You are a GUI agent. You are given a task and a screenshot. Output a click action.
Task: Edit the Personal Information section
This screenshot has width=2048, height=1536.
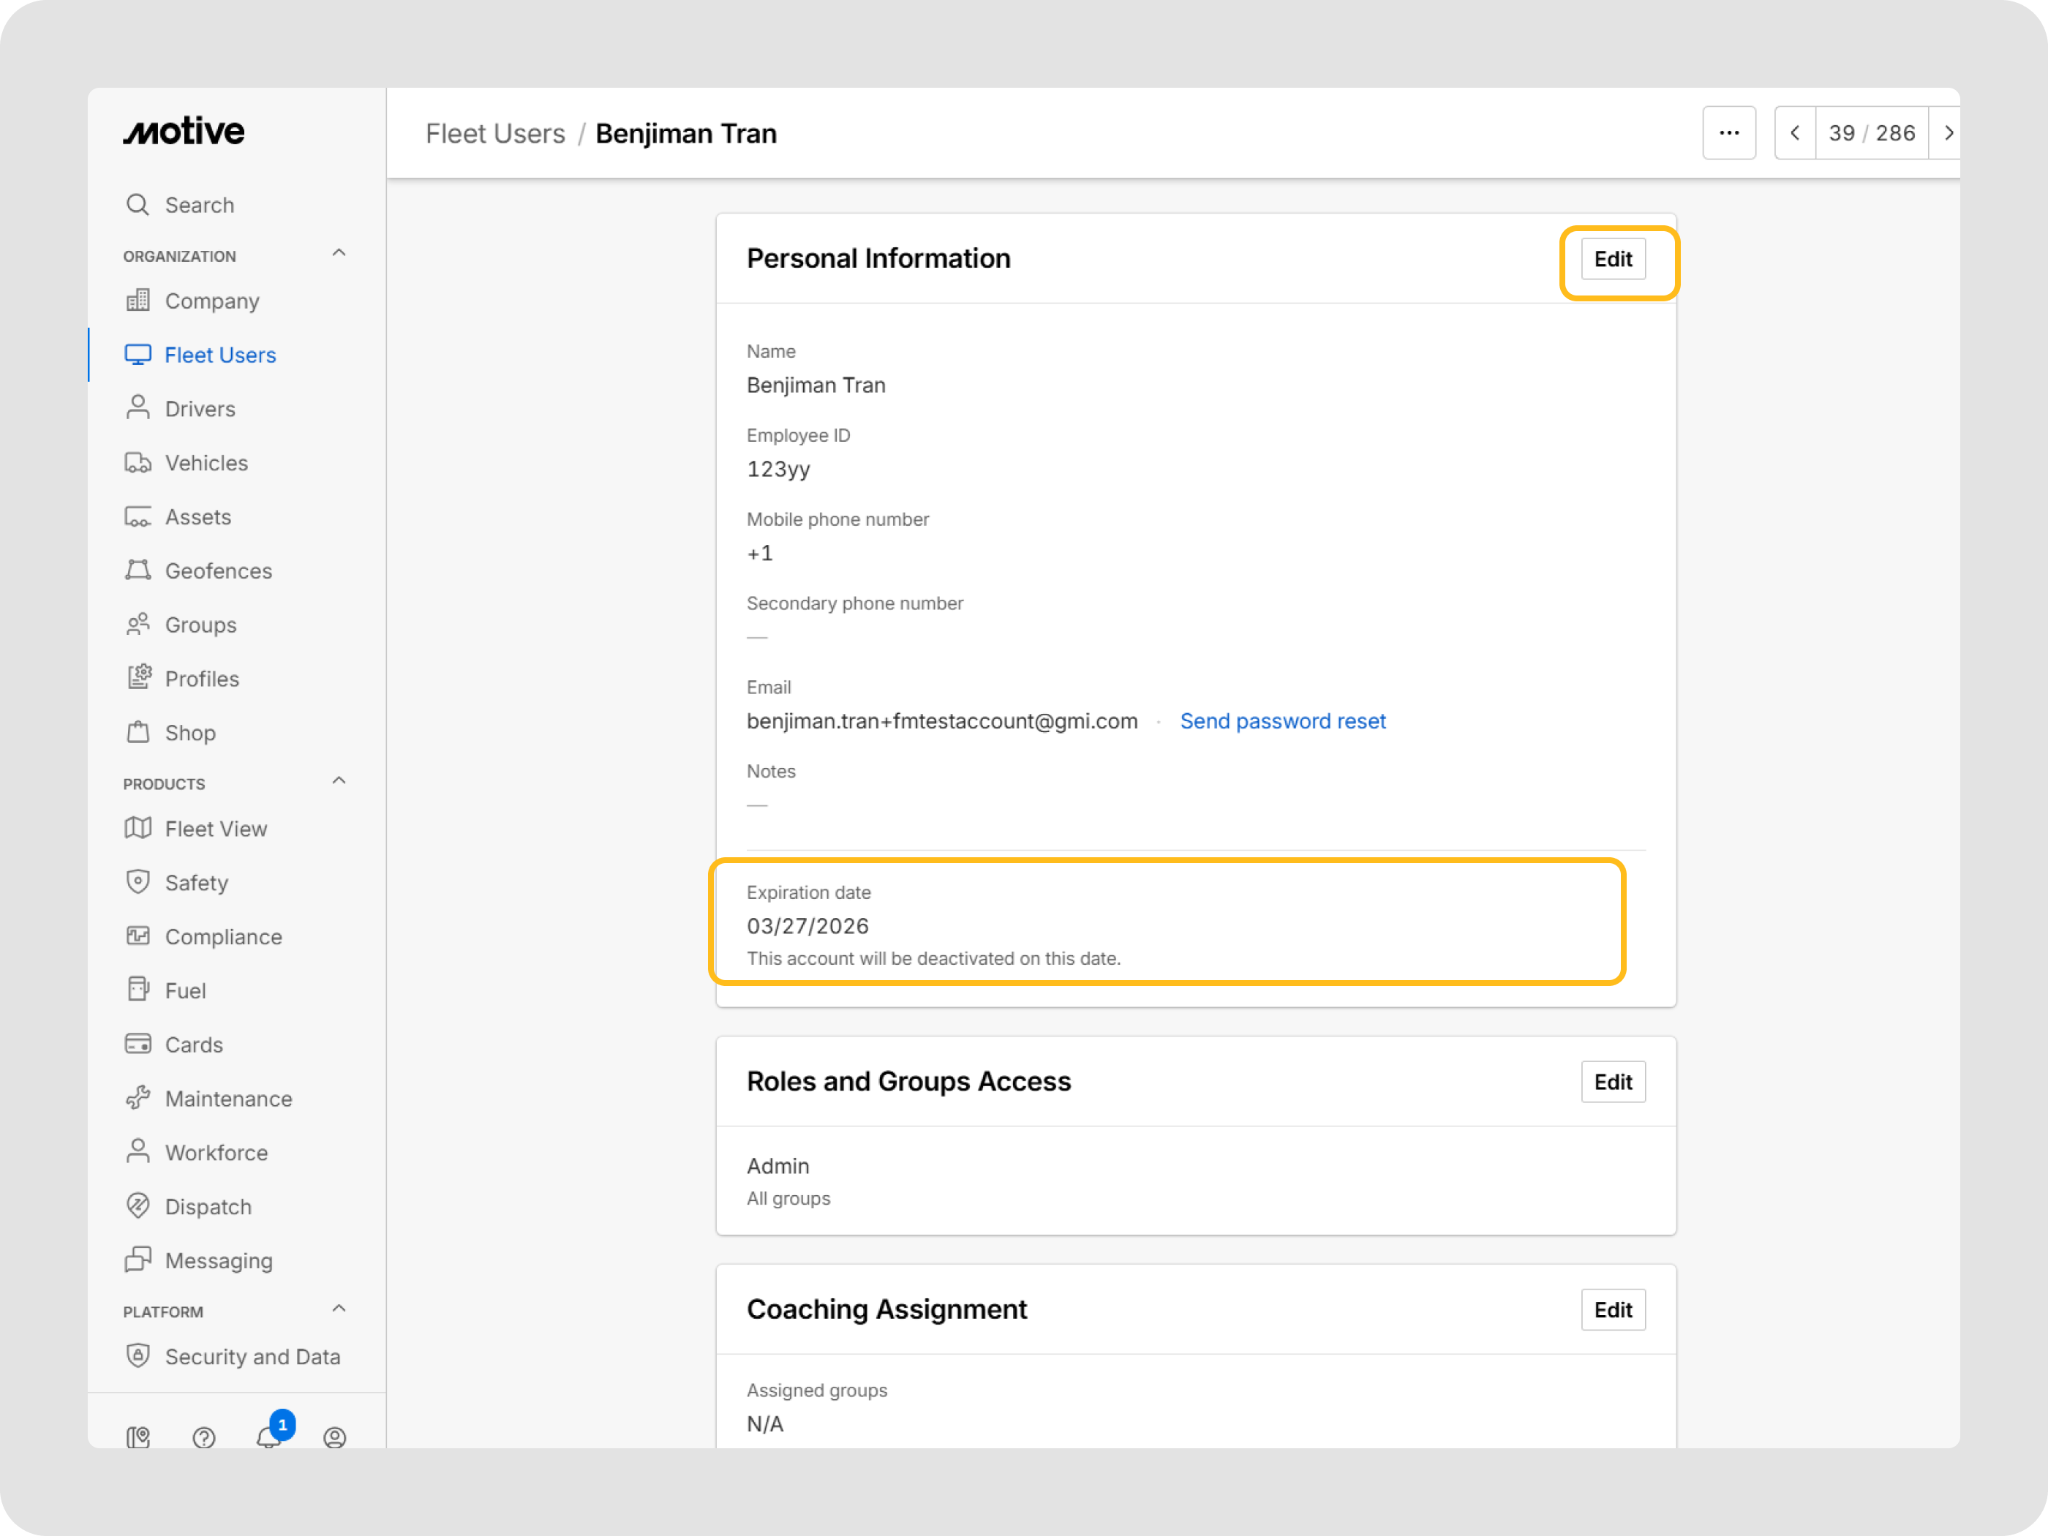1613,260
